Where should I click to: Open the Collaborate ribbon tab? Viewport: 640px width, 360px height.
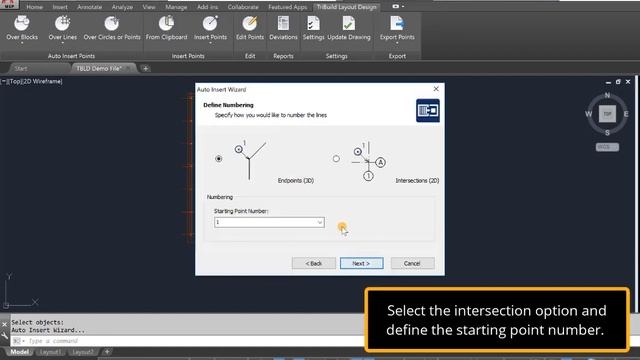(243, 7)
